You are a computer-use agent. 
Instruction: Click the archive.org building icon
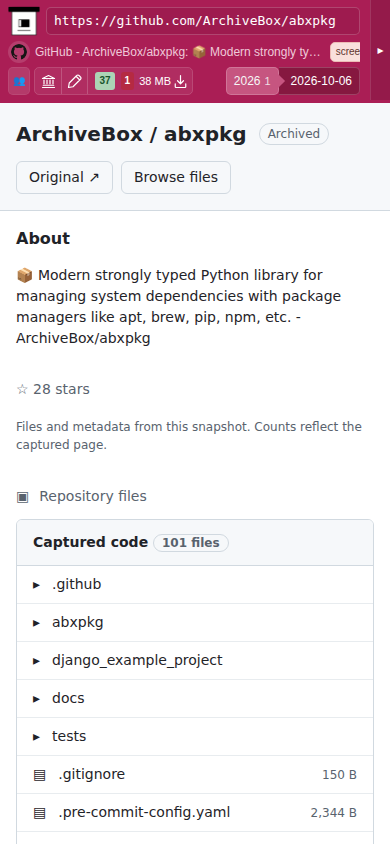48,81
